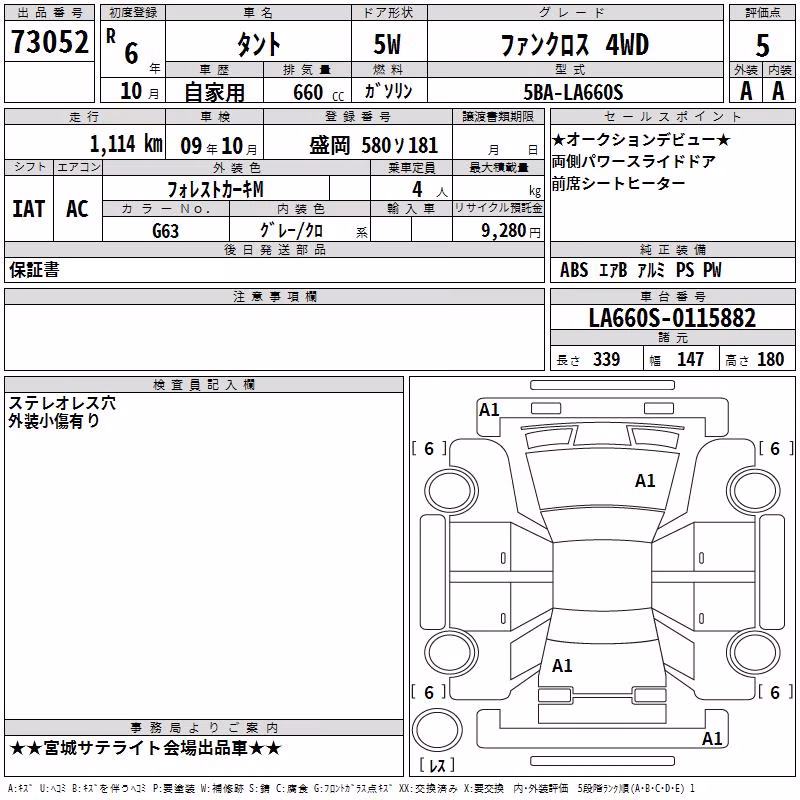Screen dimensions: 800x800
Task: Select the model code 5BA-LA660S
Action: (573, 92)
